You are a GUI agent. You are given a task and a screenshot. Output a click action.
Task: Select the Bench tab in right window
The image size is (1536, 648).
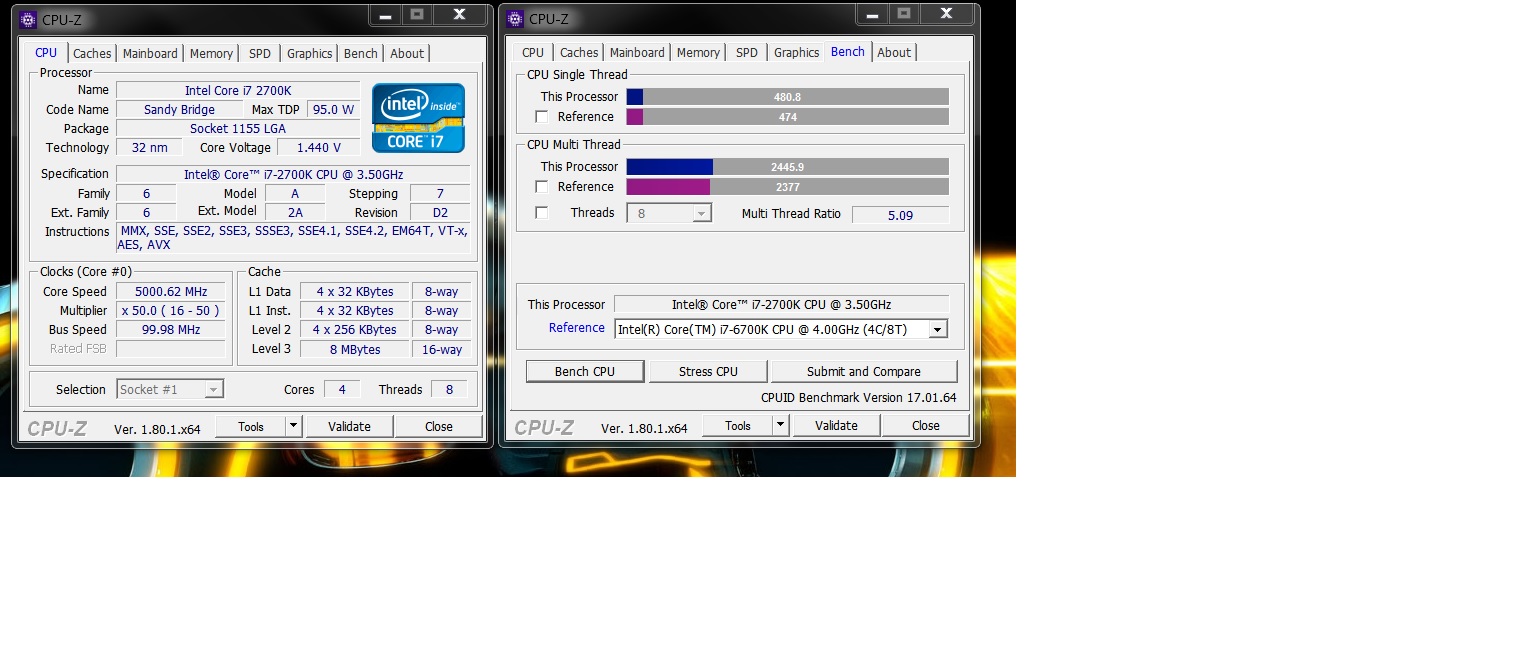point(848,52)
